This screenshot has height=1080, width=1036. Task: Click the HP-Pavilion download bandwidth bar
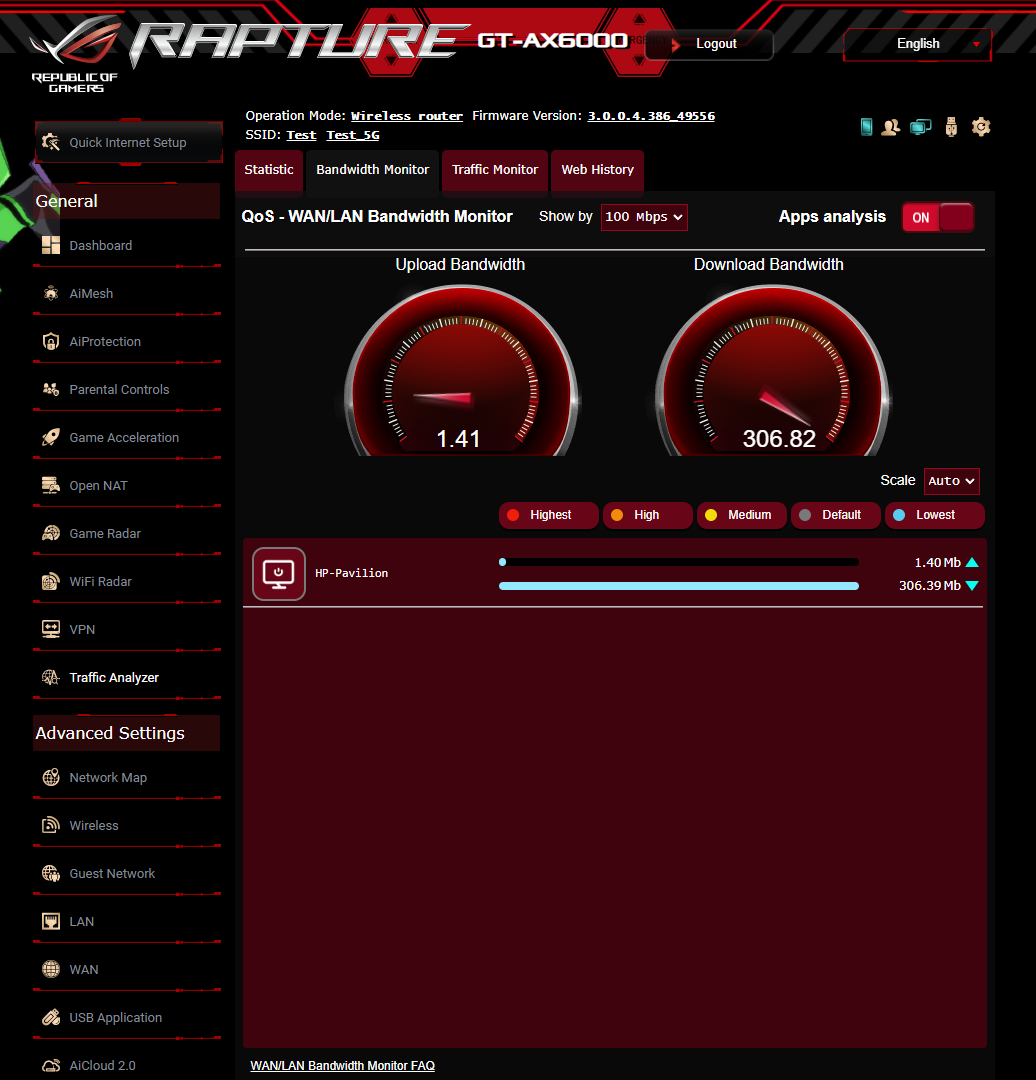pos(678,586)
